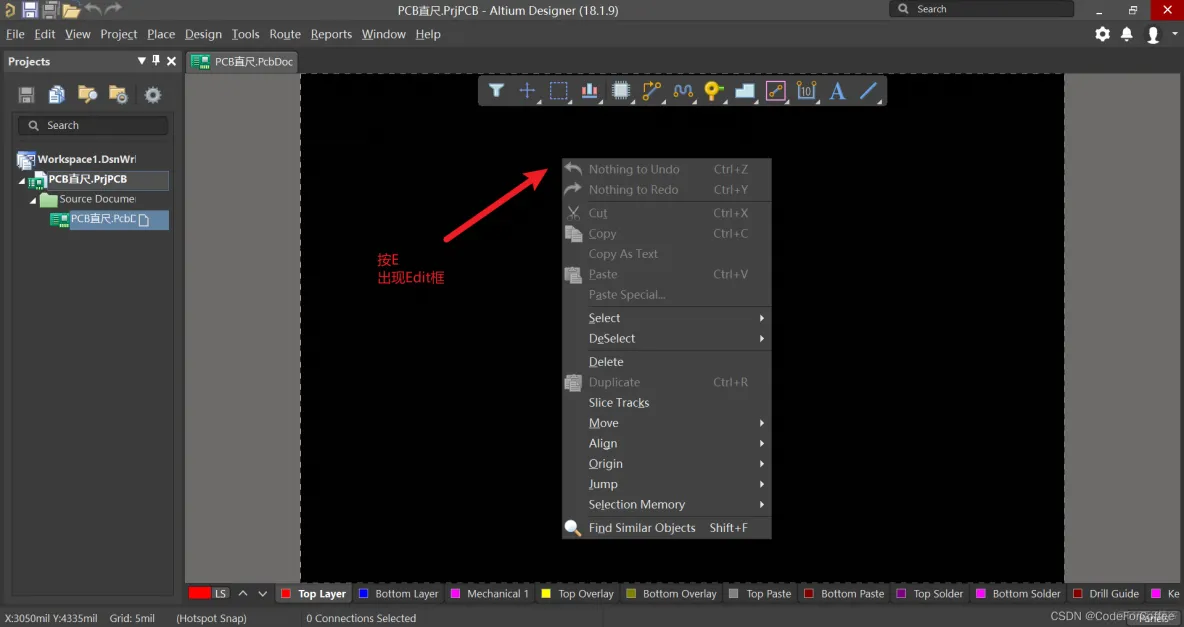The image size is (1184, 627).
Task: Open the Place menu
Action: [161, 34]
